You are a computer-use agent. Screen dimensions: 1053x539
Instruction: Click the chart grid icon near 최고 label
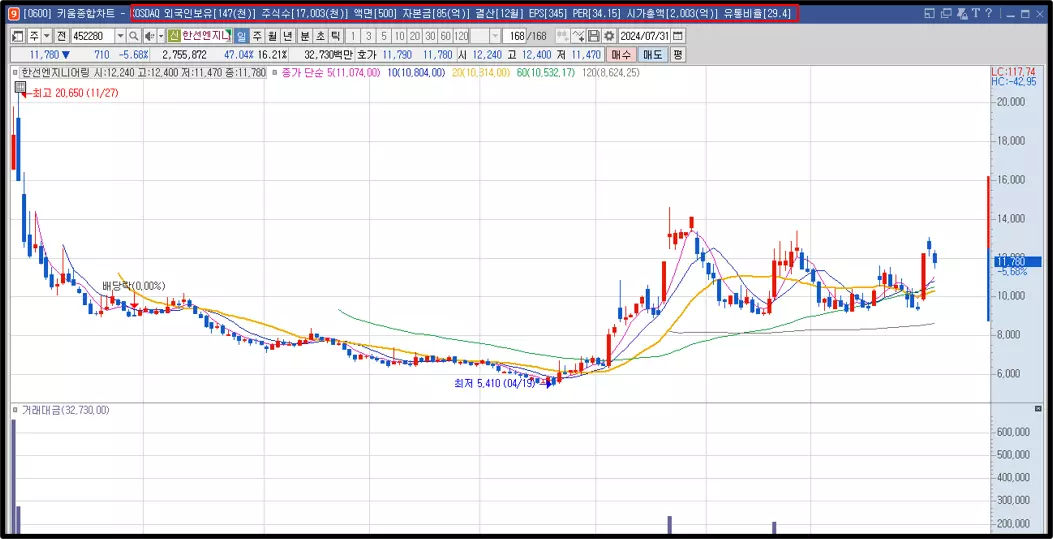(x=20, y=87)
